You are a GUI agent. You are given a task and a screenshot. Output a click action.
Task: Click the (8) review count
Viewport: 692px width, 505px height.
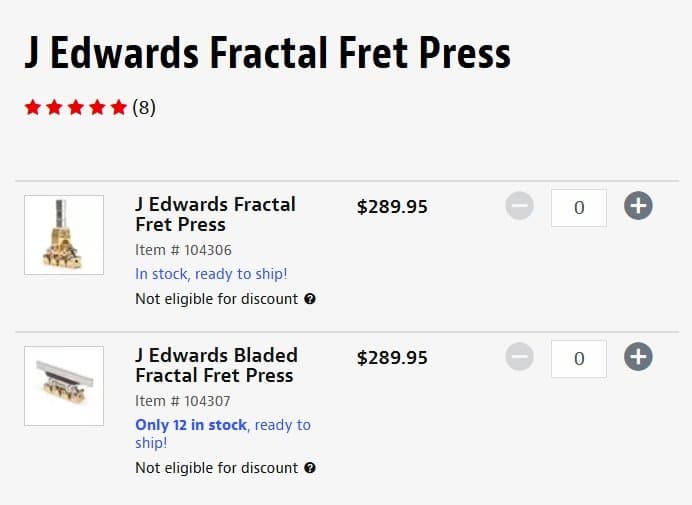pyautogui.click(x=144, y=107)
